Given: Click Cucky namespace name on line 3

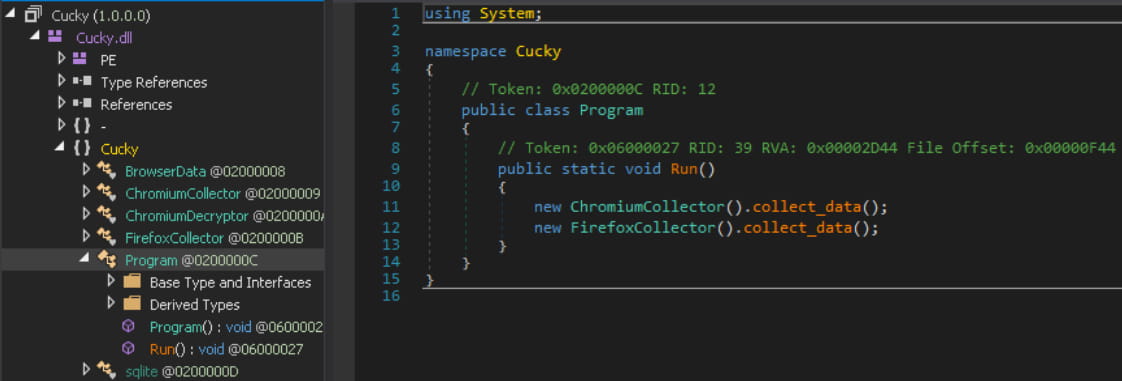Looking at the screenshot, I should [x=538, y=52].
